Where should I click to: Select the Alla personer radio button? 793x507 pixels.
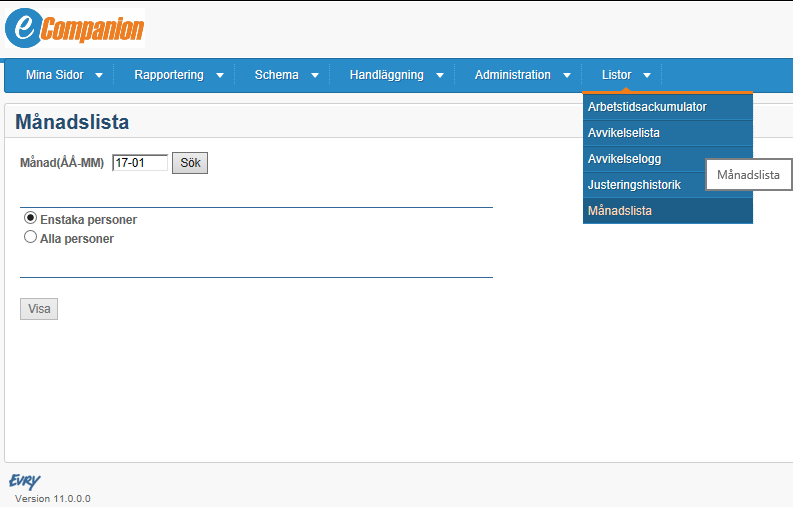click(30, 237)
